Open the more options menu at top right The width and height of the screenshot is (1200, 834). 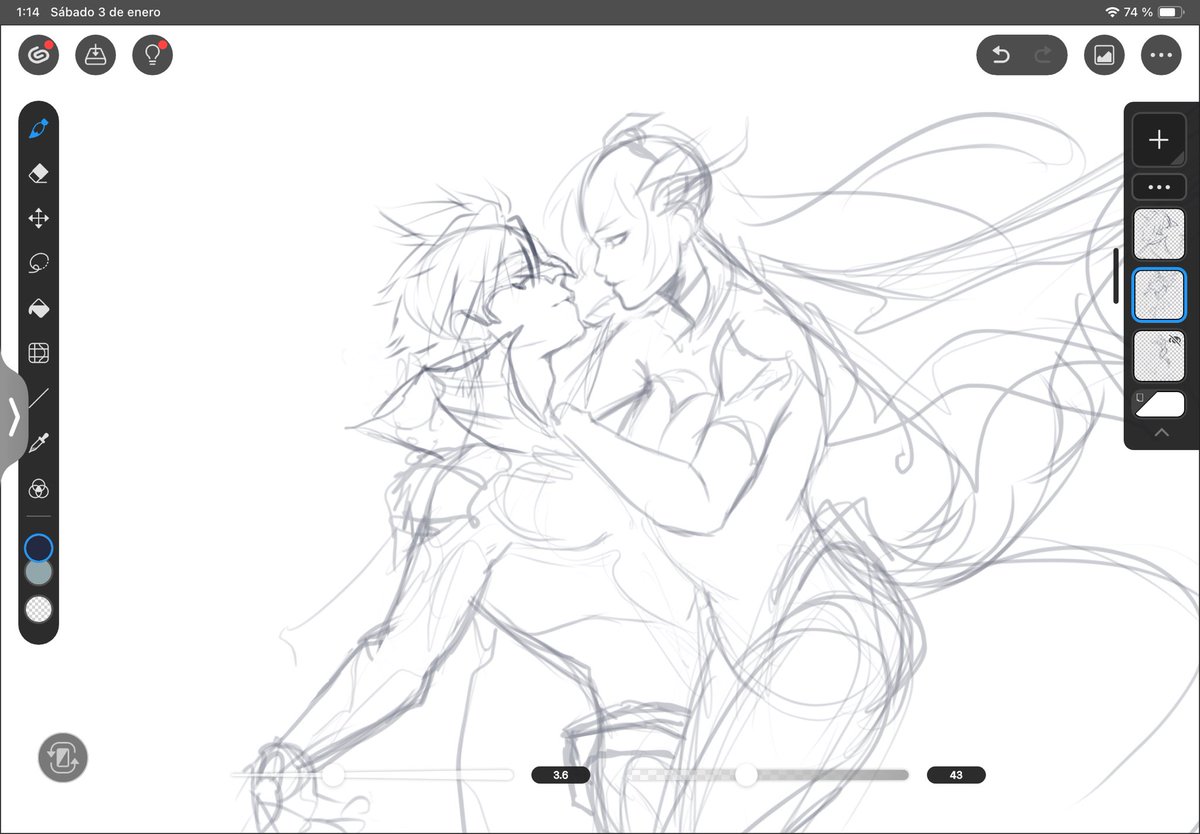[1161, 55]
